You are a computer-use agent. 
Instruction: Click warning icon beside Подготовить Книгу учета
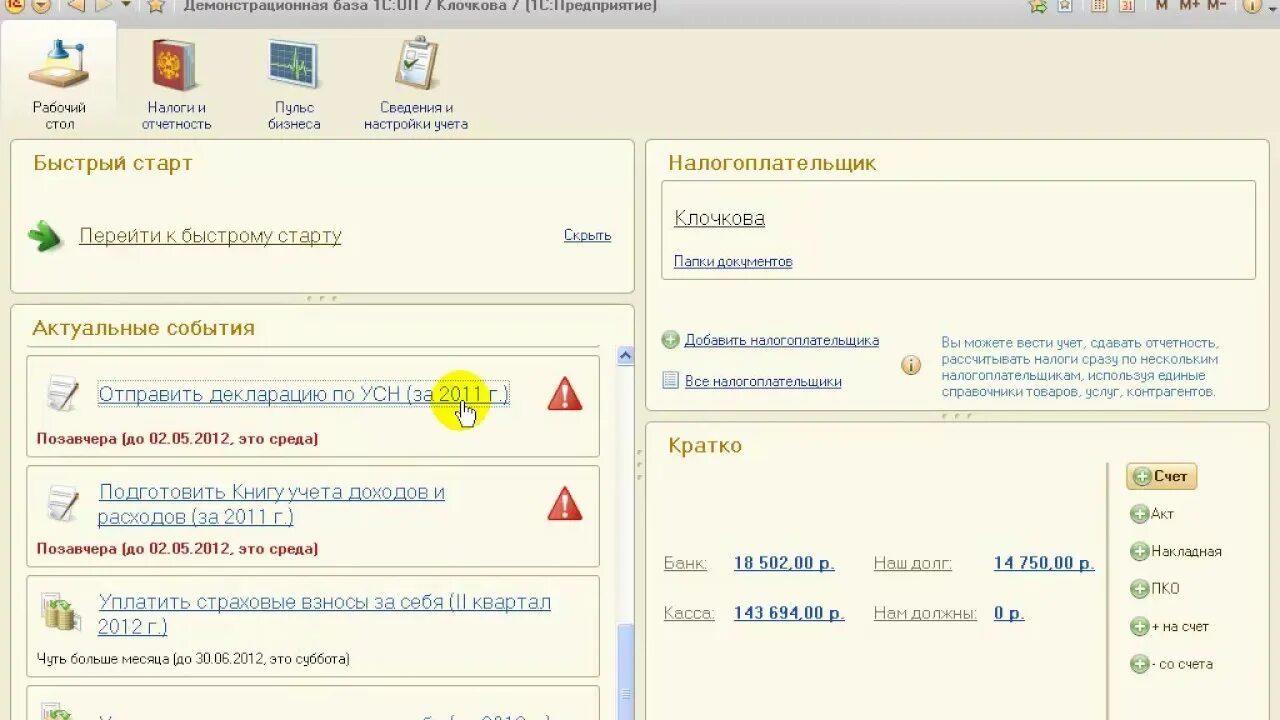(x=565, y=504)
